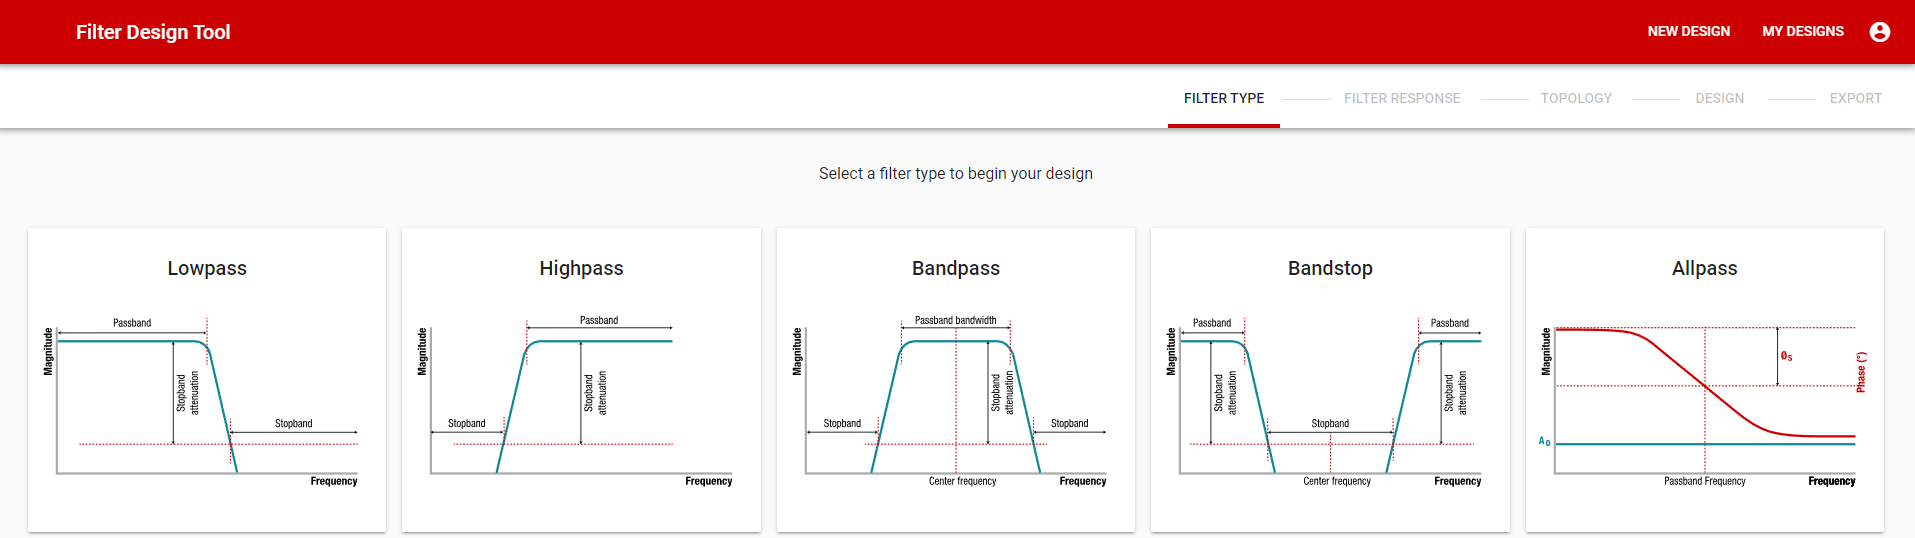Pick the Bandpass filter response graph

pyautogui.click(x=955, y=400)
